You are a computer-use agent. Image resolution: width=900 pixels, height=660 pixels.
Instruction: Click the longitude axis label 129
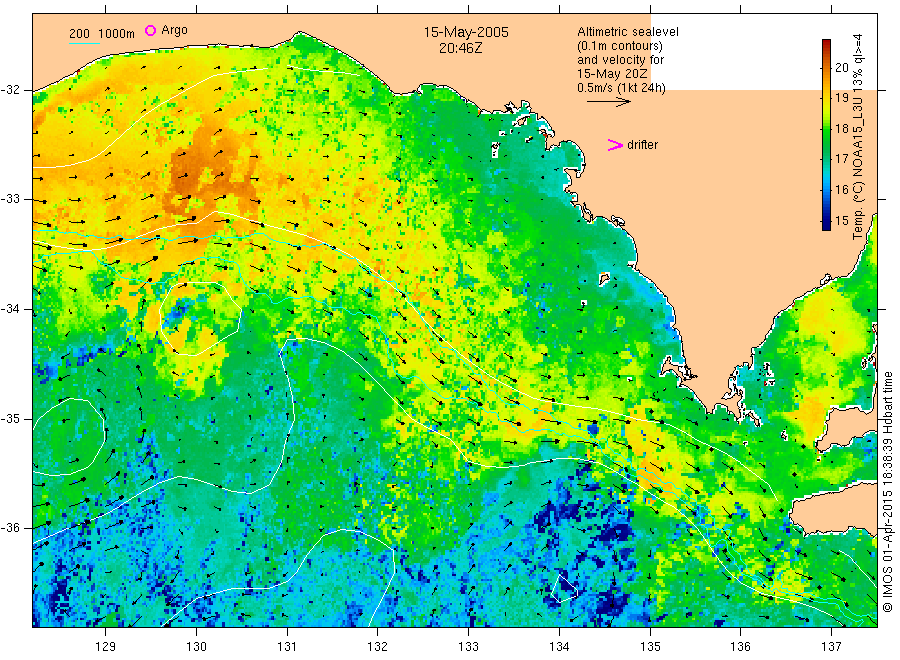point(106,647)
